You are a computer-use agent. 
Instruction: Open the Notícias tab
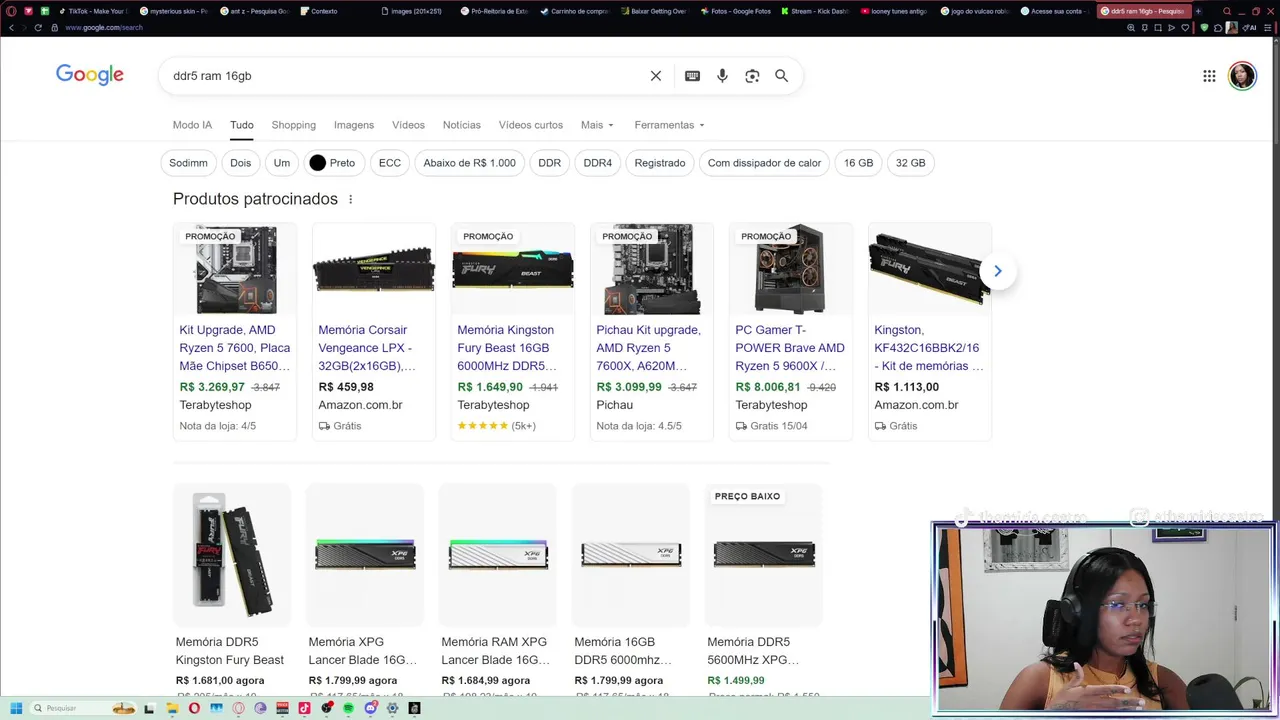click(462, 125)
